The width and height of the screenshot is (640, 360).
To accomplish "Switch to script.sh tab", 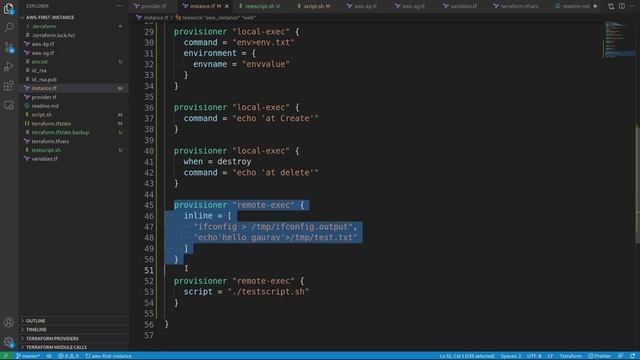I will pos(314,6).
